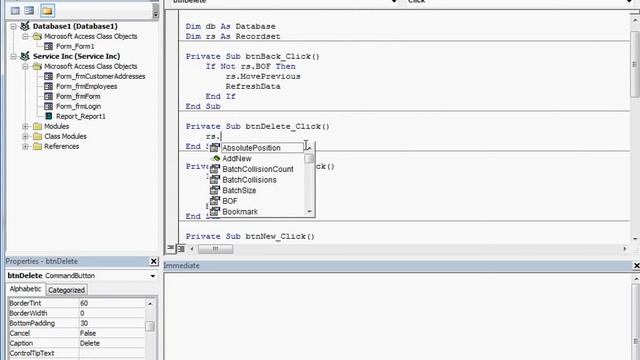Choose BatchSize from autocomplete list
640x360 pixels.
pyautogui.click(x=256, y=190)
